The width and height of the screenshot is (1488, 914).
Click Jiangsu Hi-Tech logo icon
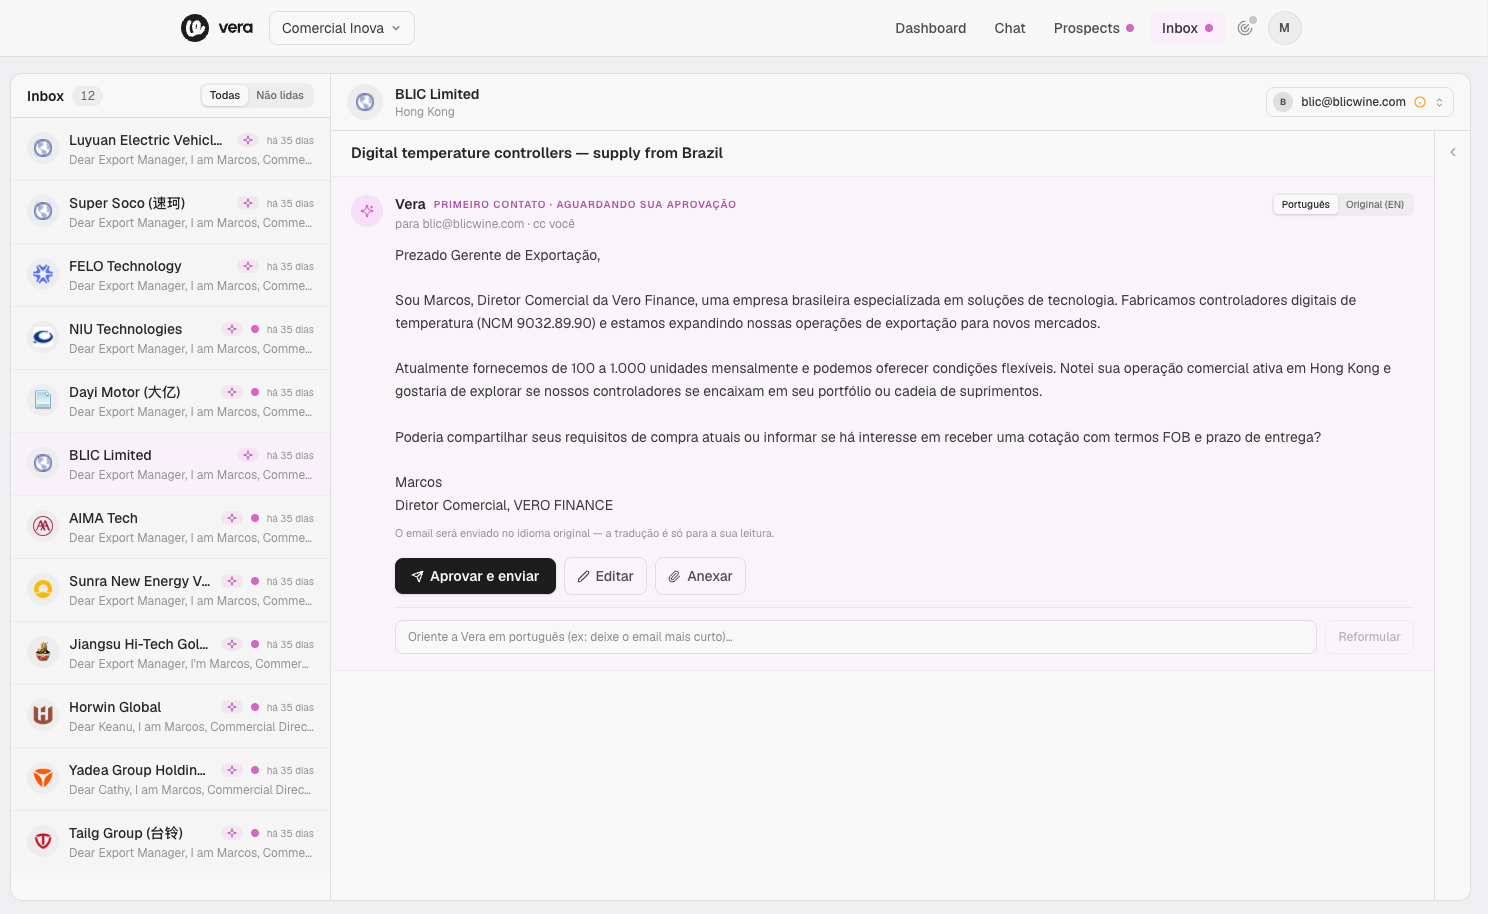tap(43, 652)
